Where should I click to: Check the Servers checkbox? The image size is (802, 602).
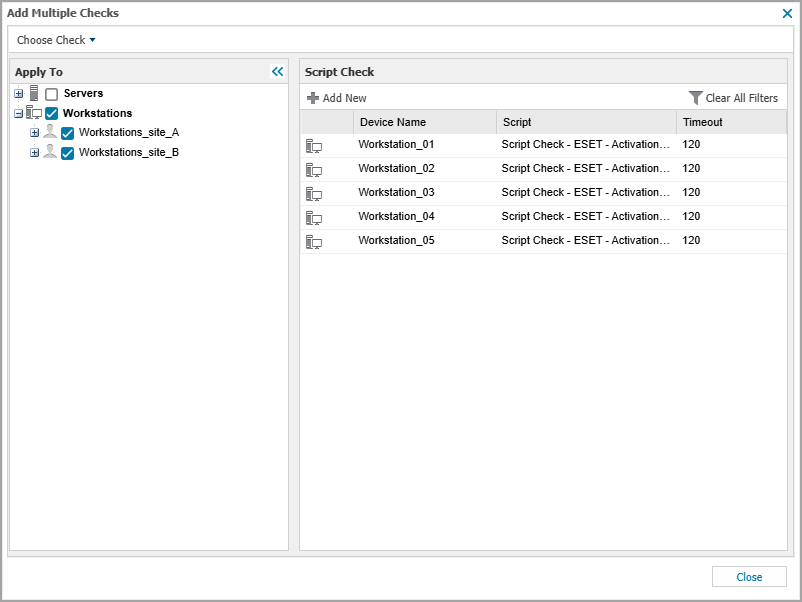click(52, 94)
